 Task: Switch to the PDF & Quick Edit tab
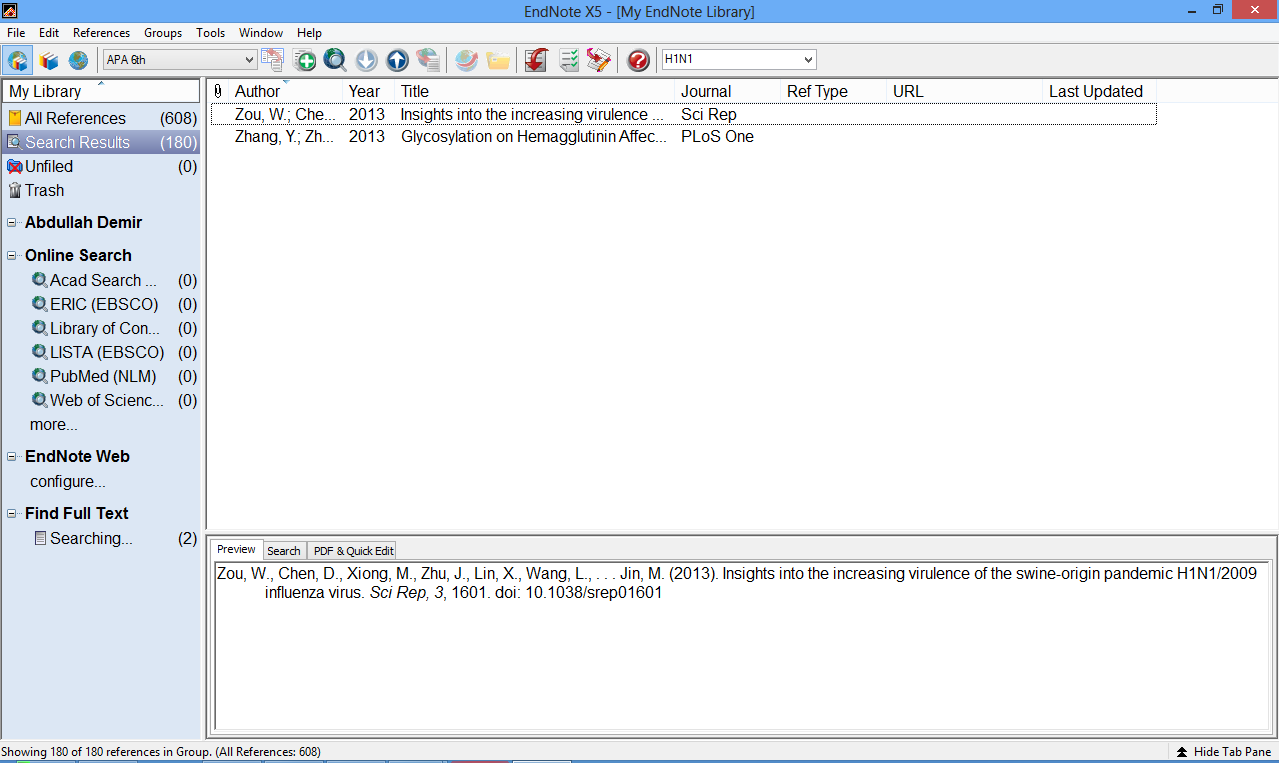tap(353, 550)
